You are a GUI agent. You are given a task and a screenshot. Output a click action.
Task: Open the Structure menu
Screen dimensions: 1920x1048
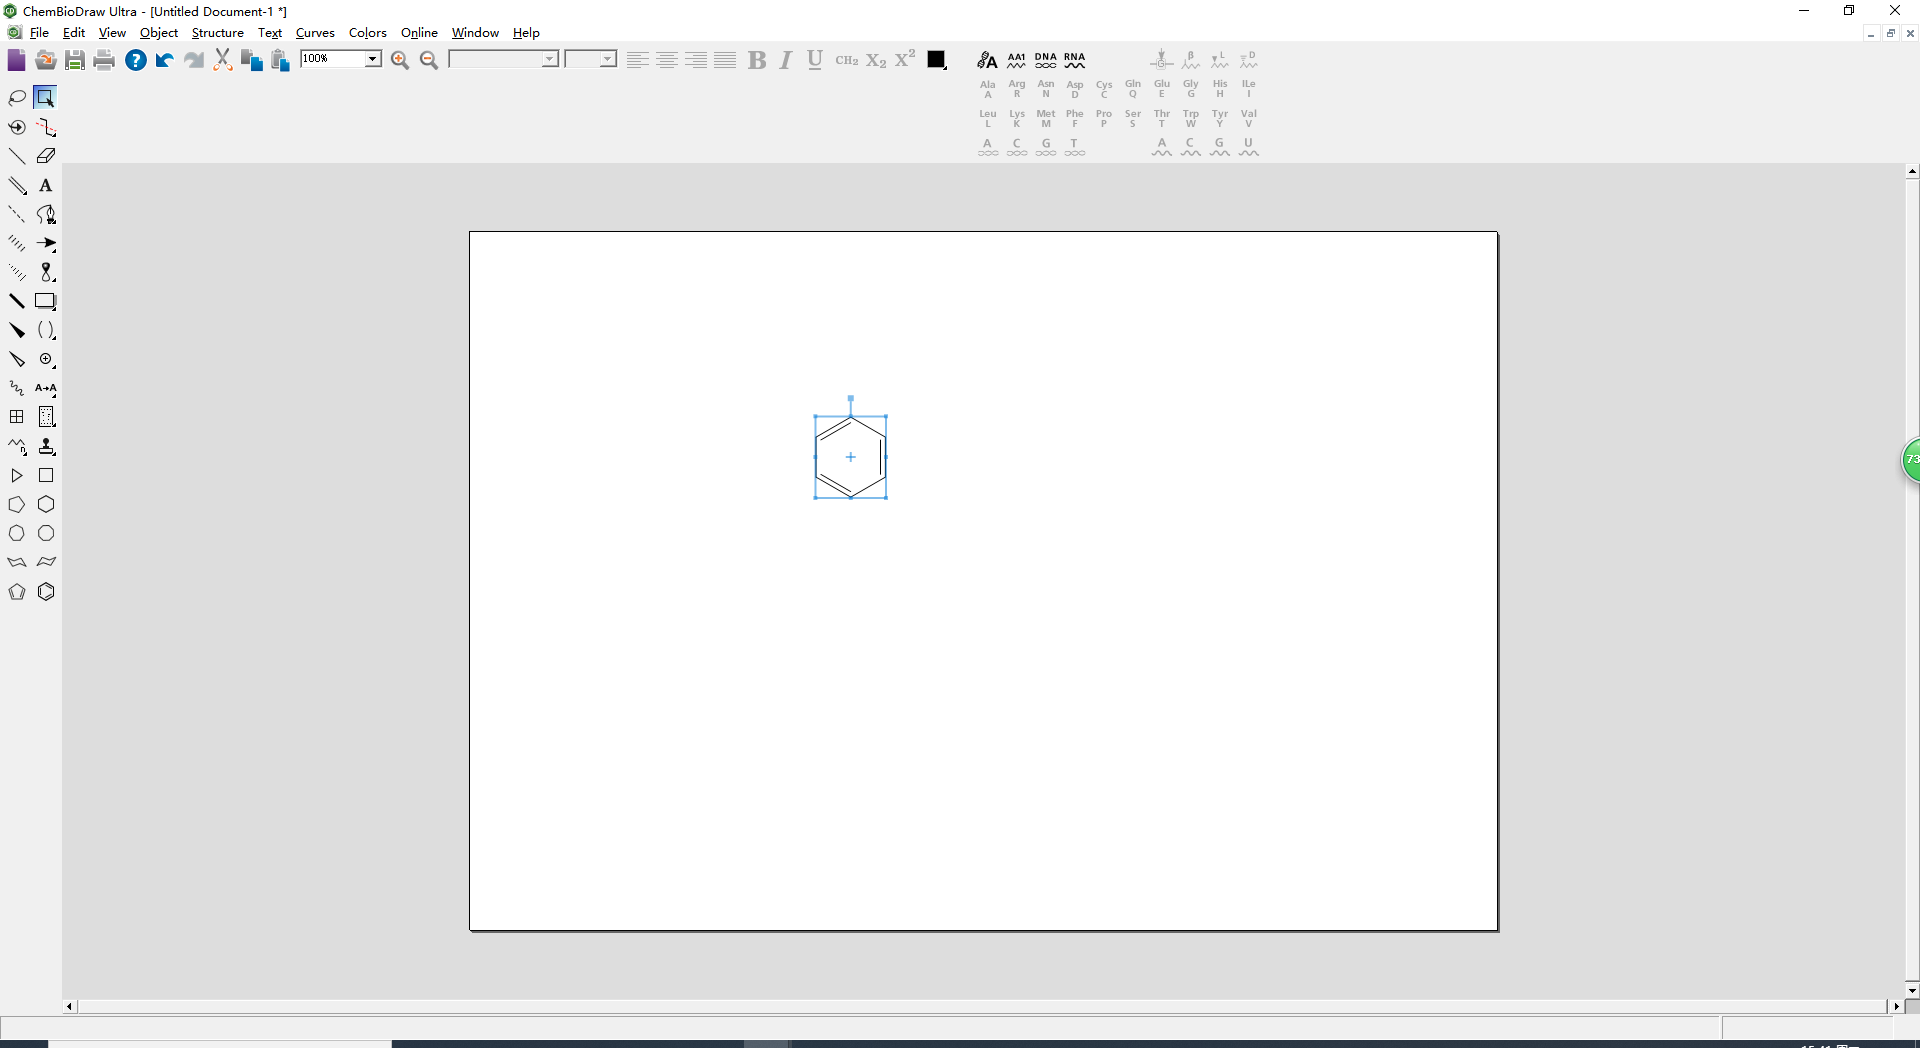click(x=217, y=33)
